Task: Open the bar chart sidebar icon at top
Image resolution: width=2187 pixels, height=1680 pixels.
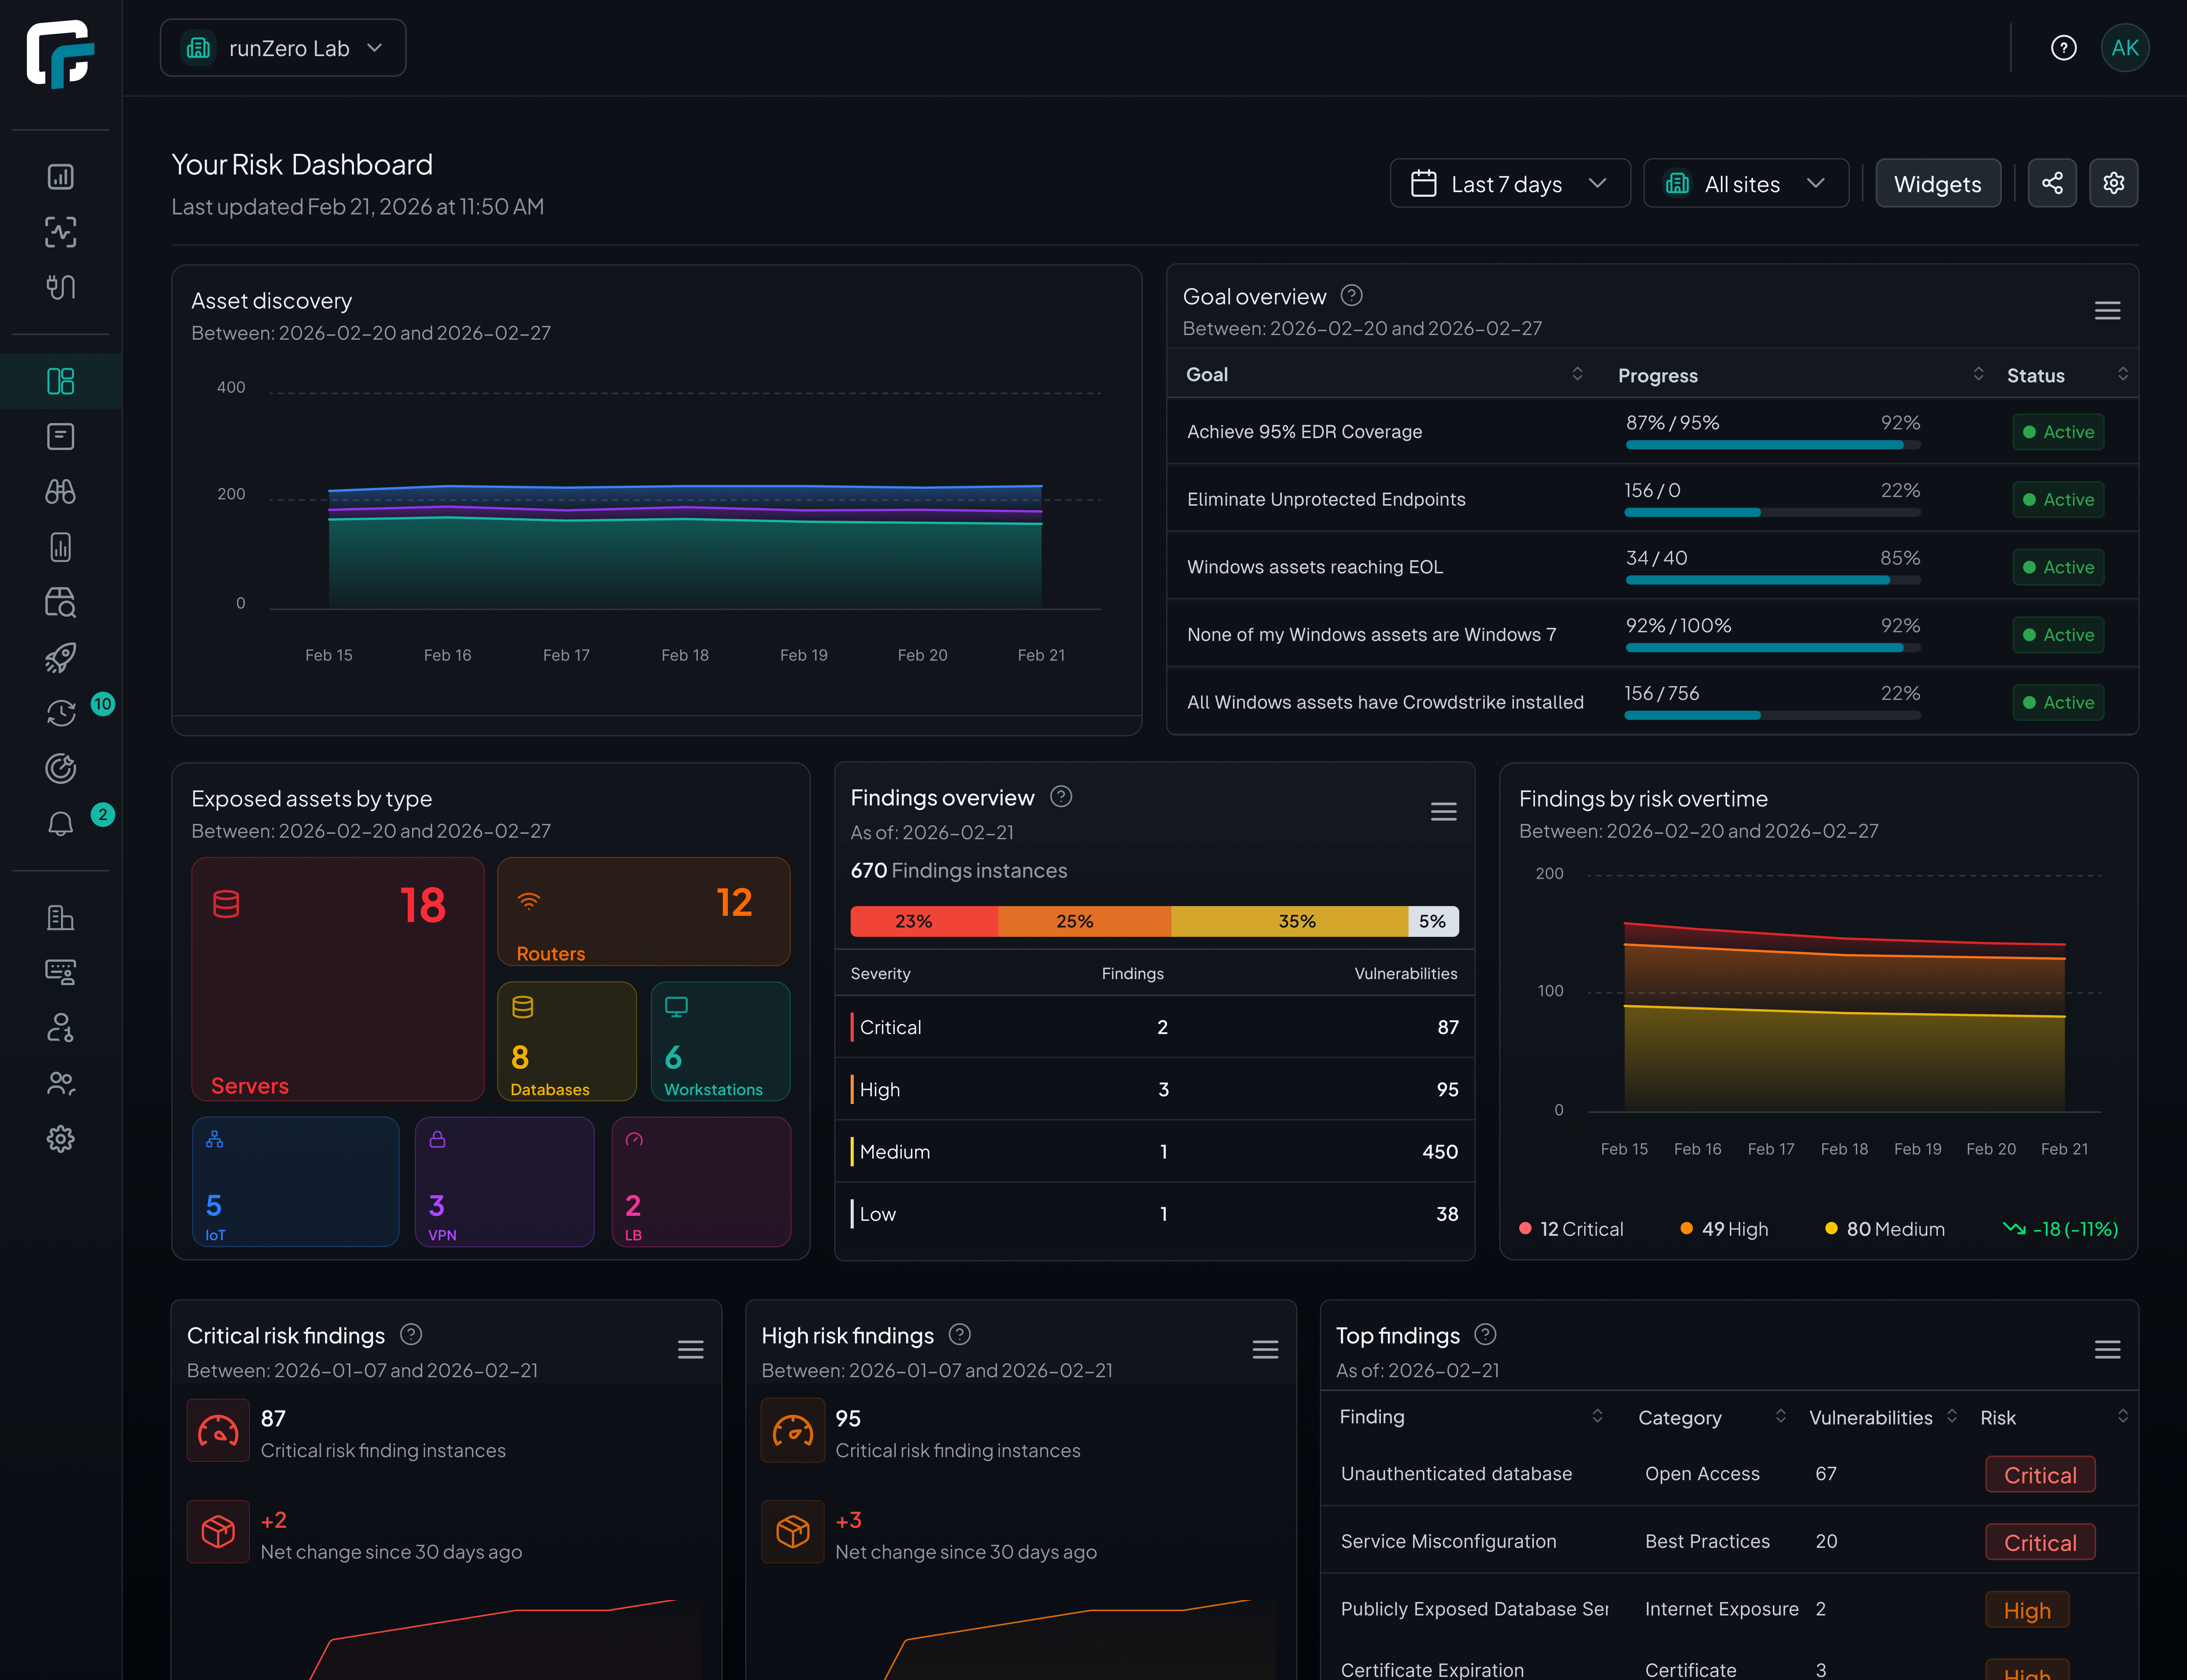Action: click(x=61, y=177)
